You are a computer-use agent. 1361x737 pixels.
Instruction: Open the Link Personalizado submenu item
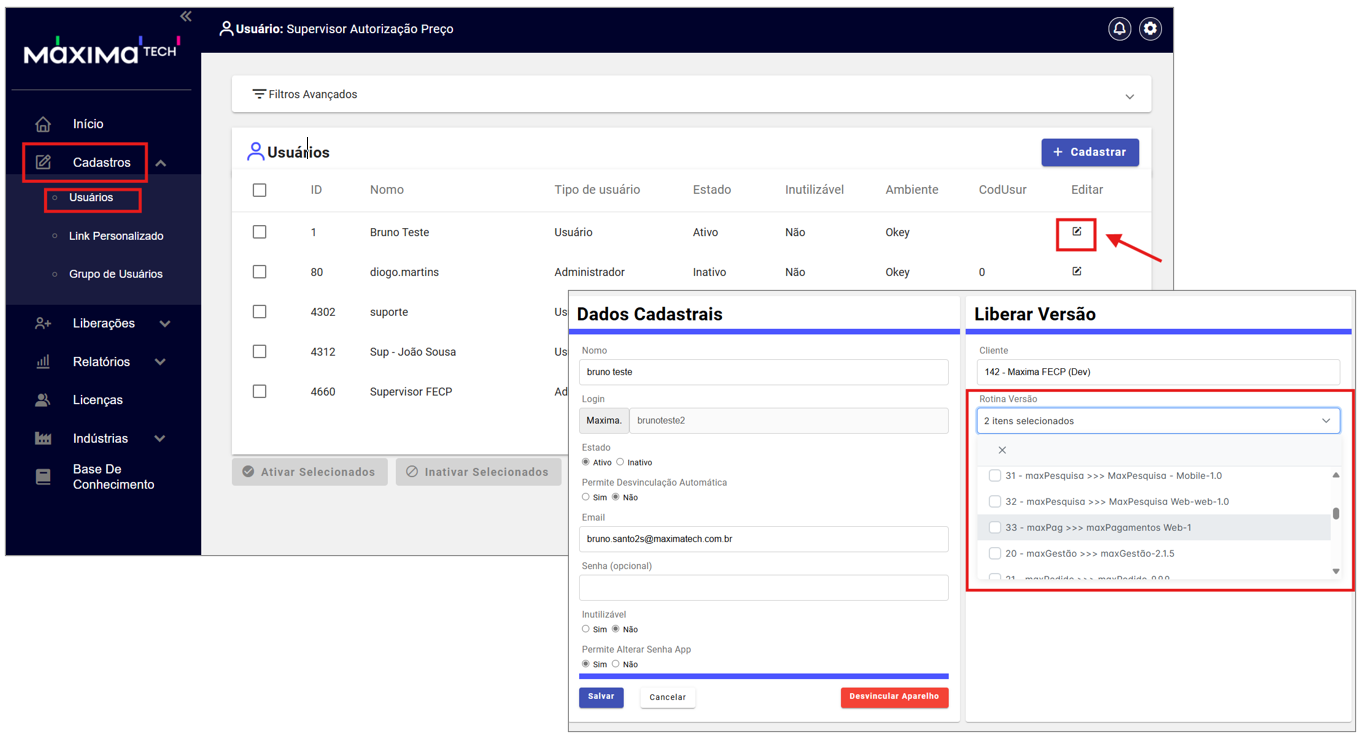pos(116,236)
